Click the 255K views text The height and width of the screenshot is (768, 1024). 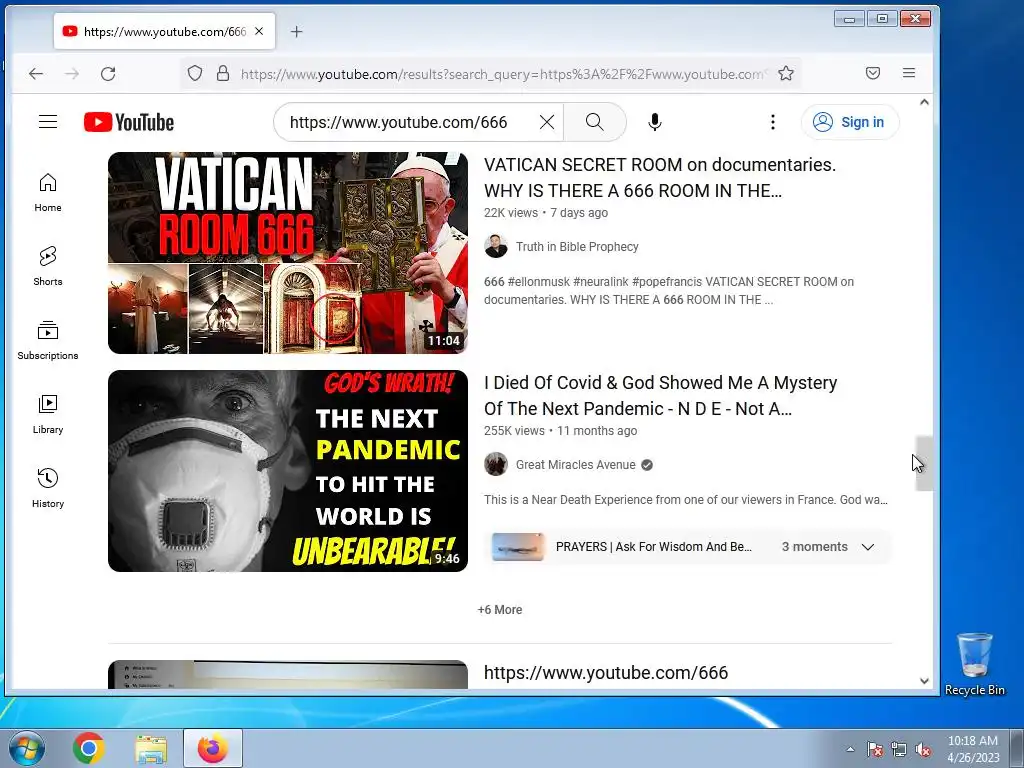tap(514, 431)
